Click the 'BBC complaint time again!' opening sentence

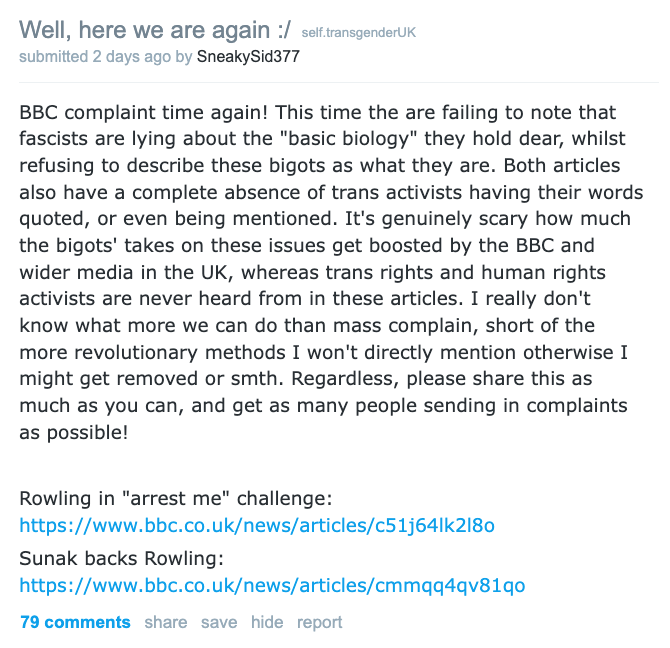[144, 113]
